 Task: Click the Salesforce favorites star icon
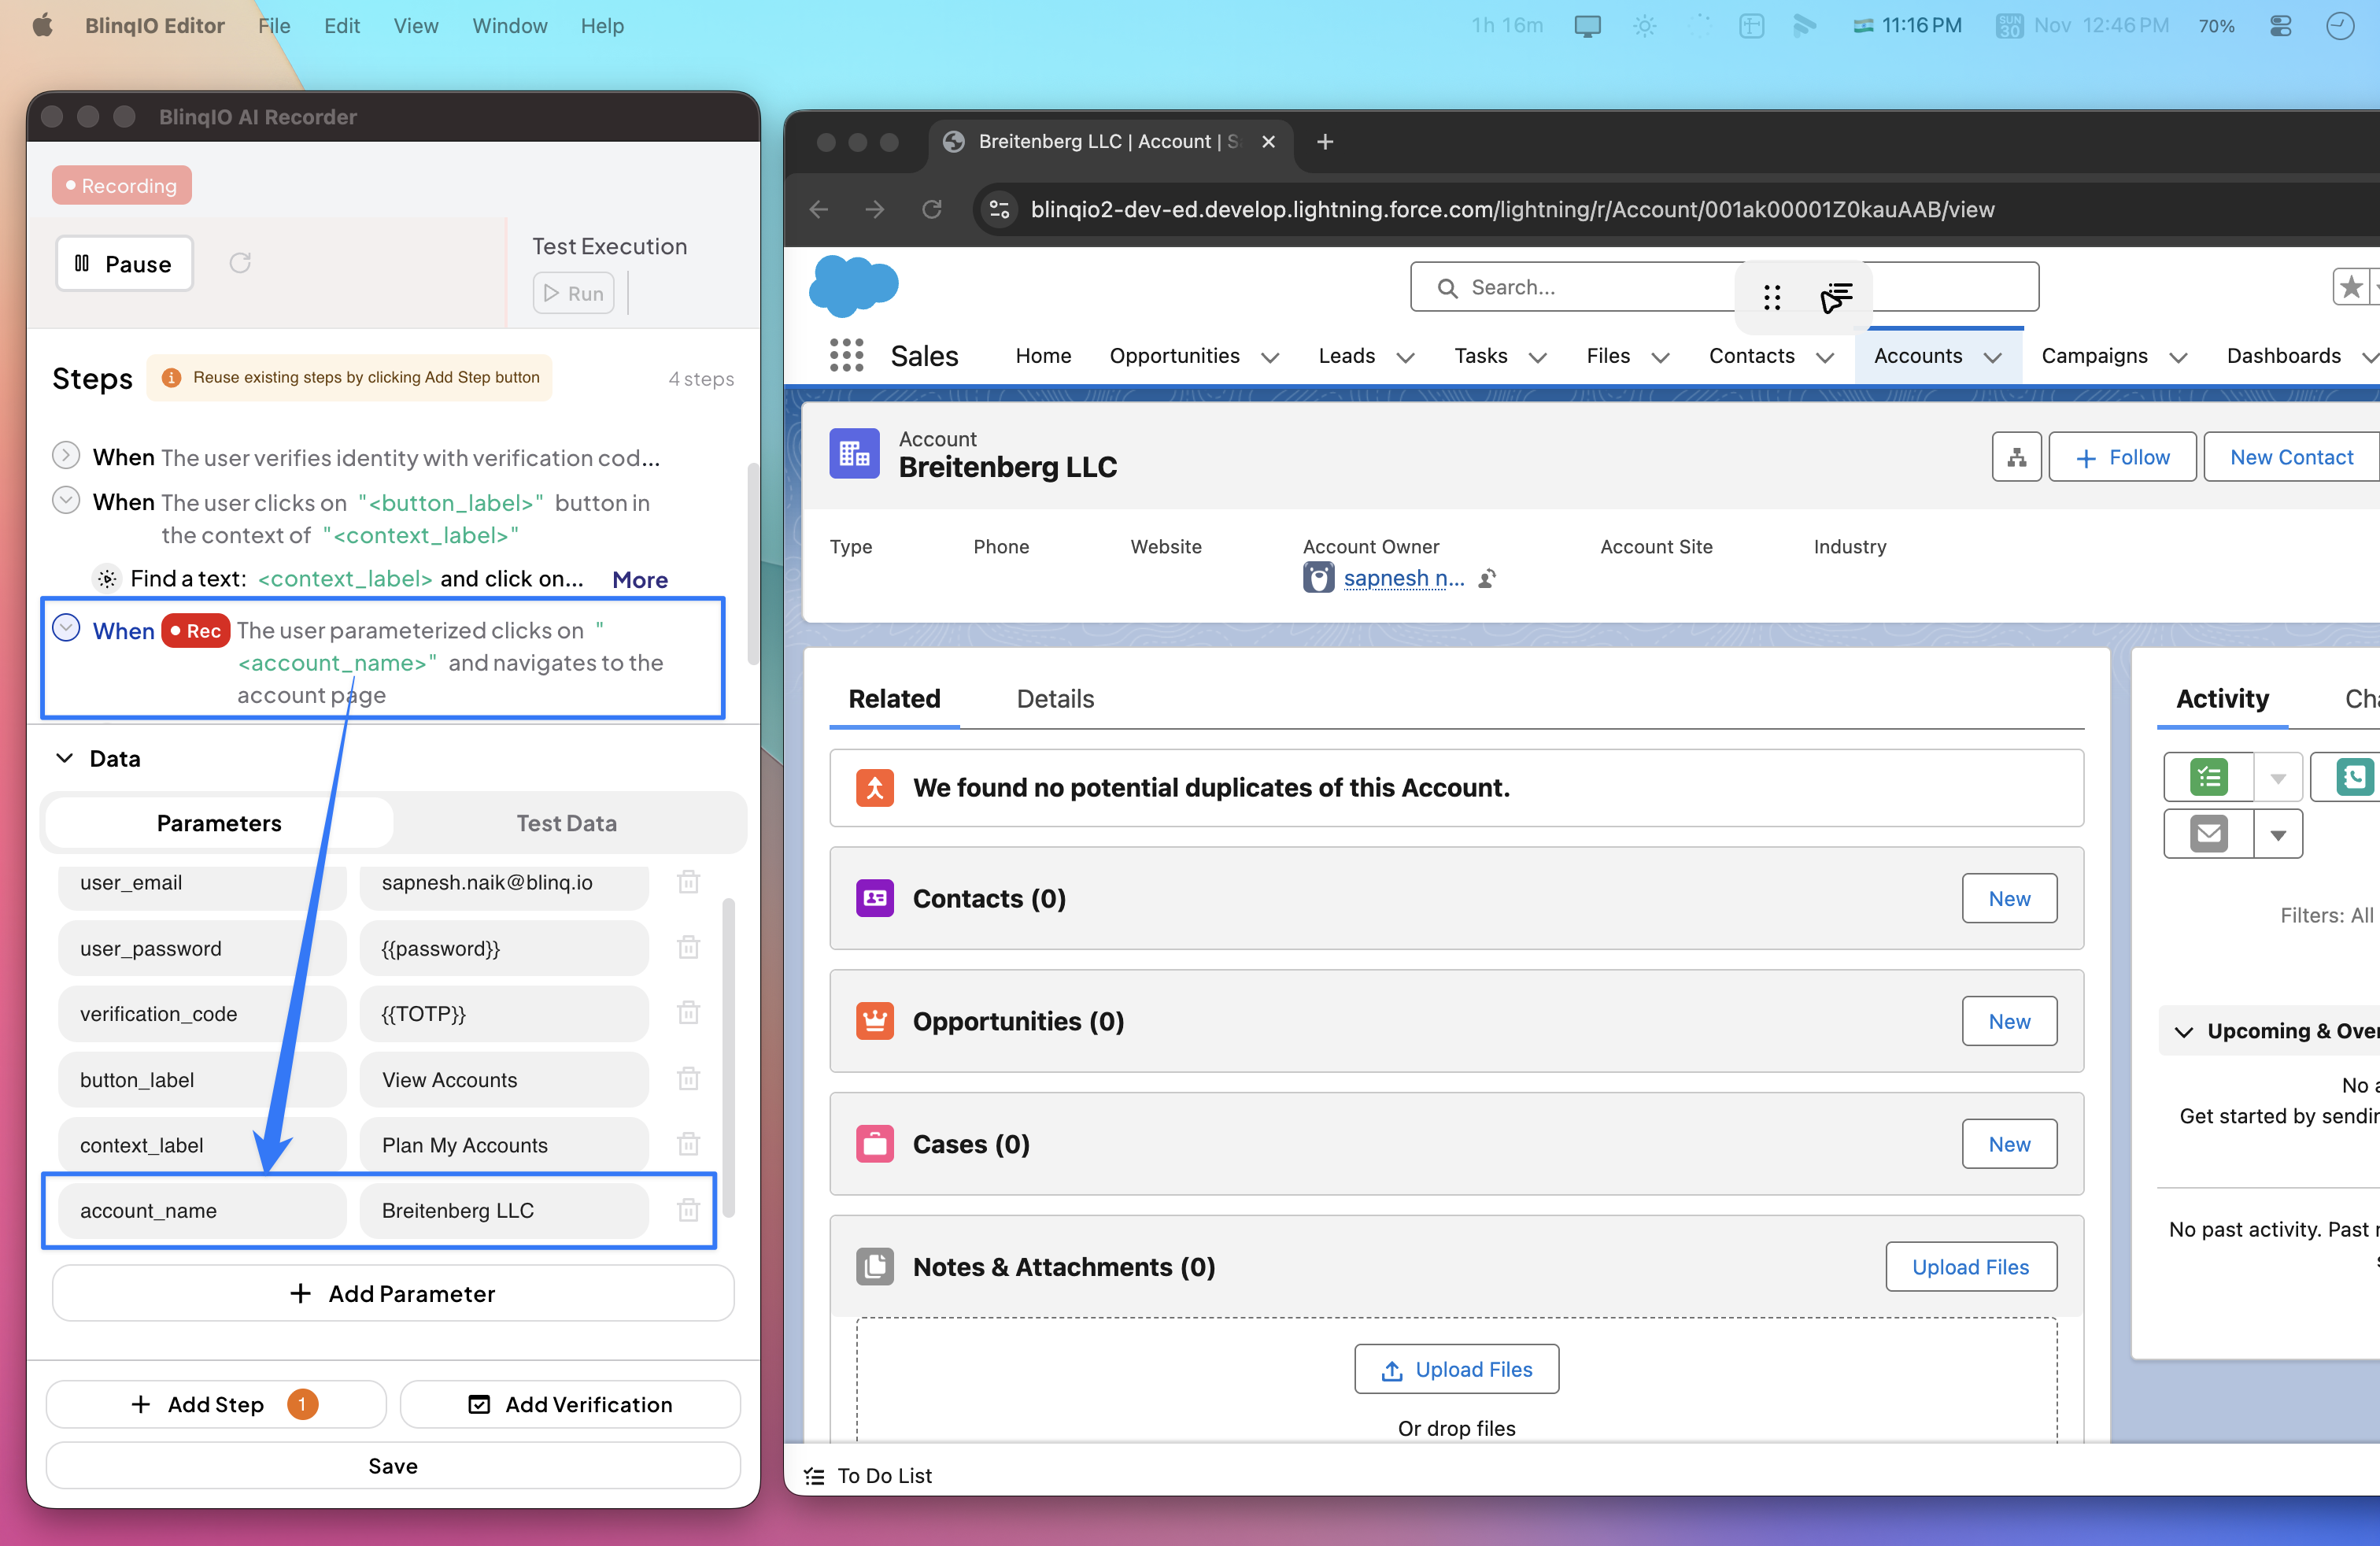pos(2350,288)
